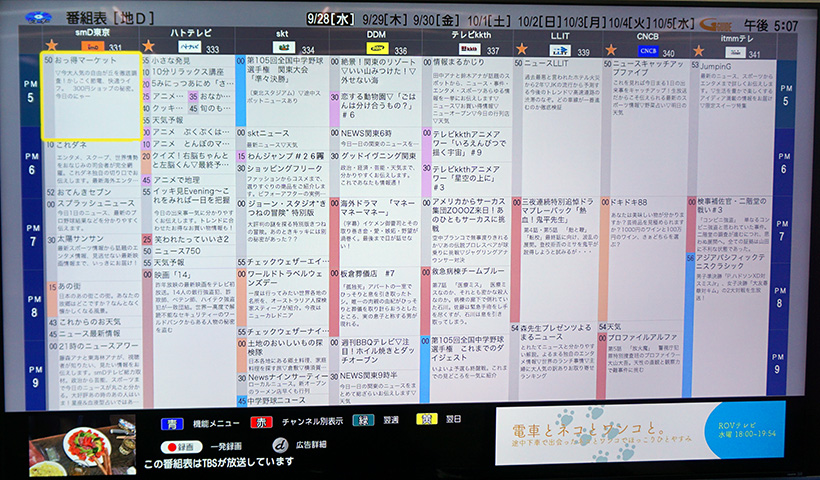Select the DDM channel header name
Image resolution: width=820 pixels, height=480 pixels.
tap(376, 35)
